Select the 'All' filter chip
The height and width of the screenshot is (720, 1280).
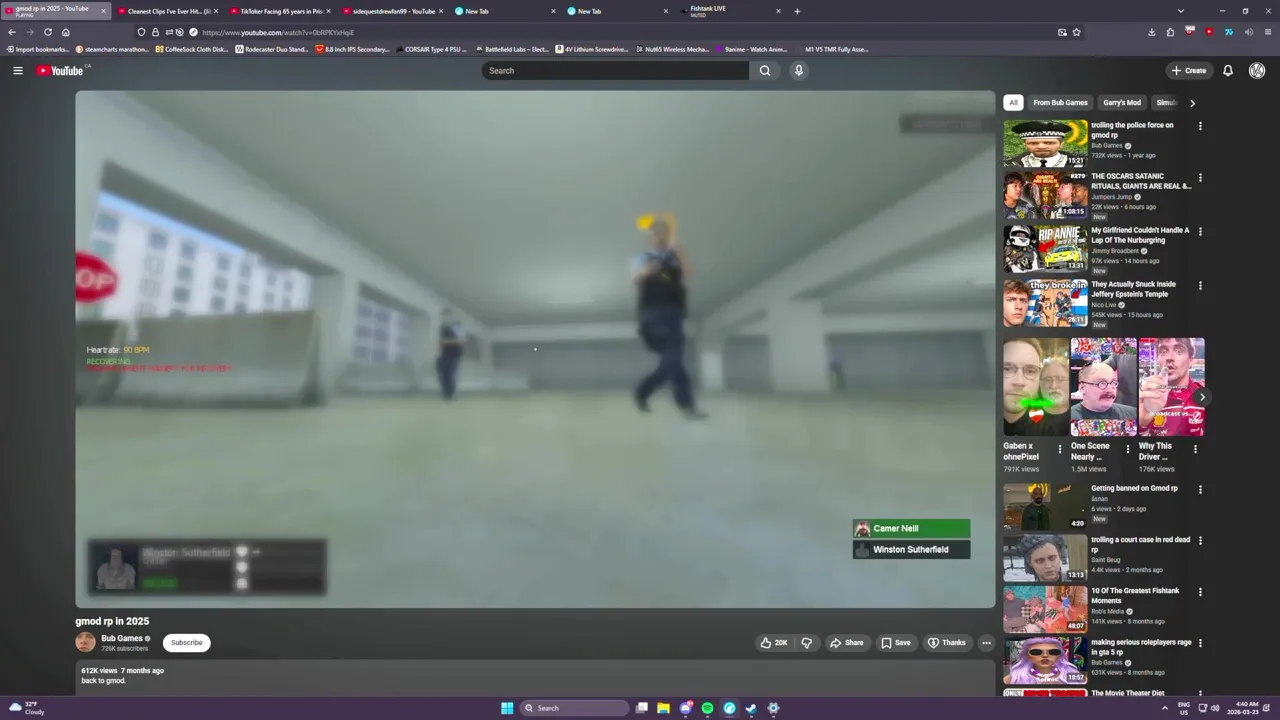coord(1013,102)
